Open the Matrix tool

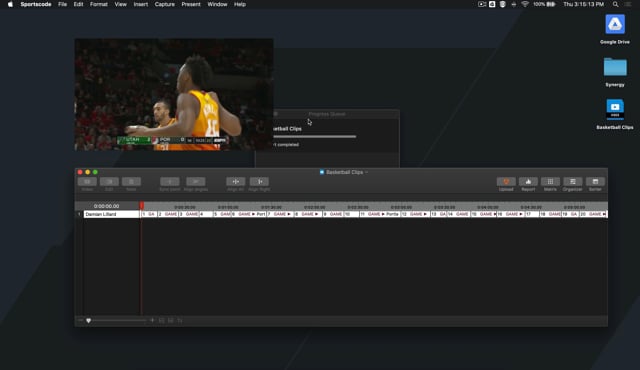tap(550, 182)
